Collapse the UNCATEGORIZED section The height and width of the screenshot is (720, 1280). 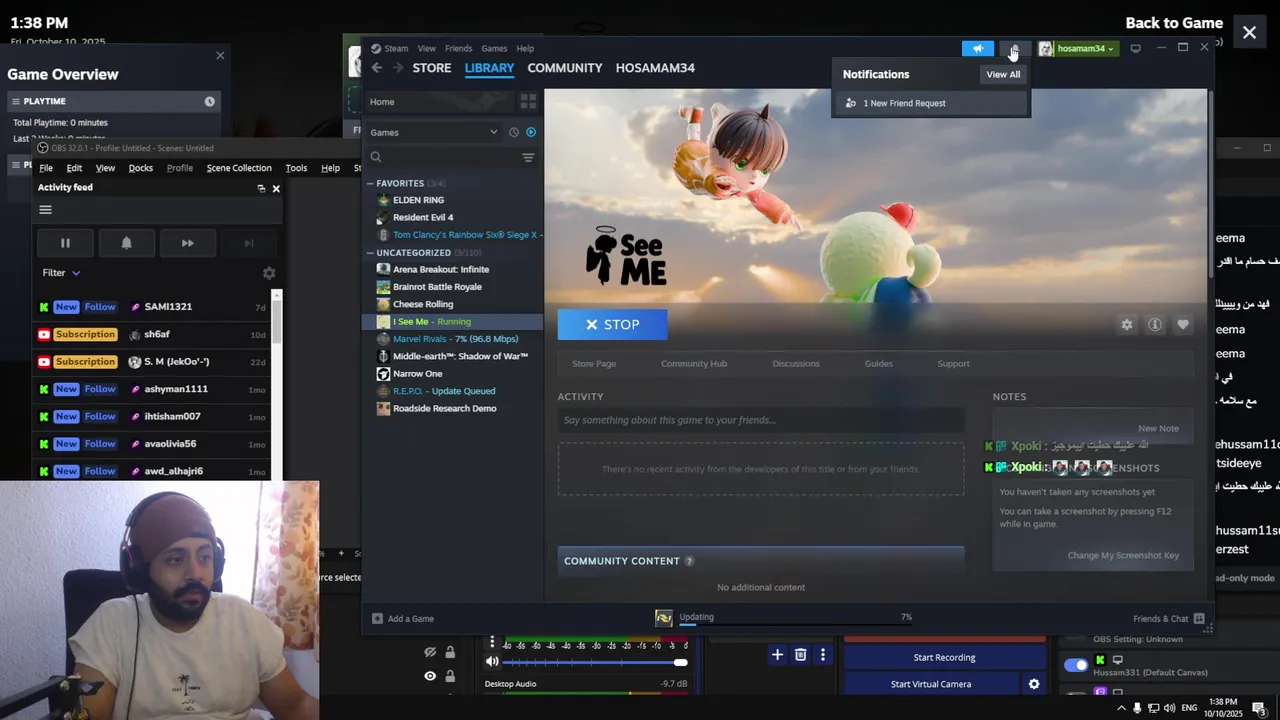pyautogui.click(x=370, y=253)
